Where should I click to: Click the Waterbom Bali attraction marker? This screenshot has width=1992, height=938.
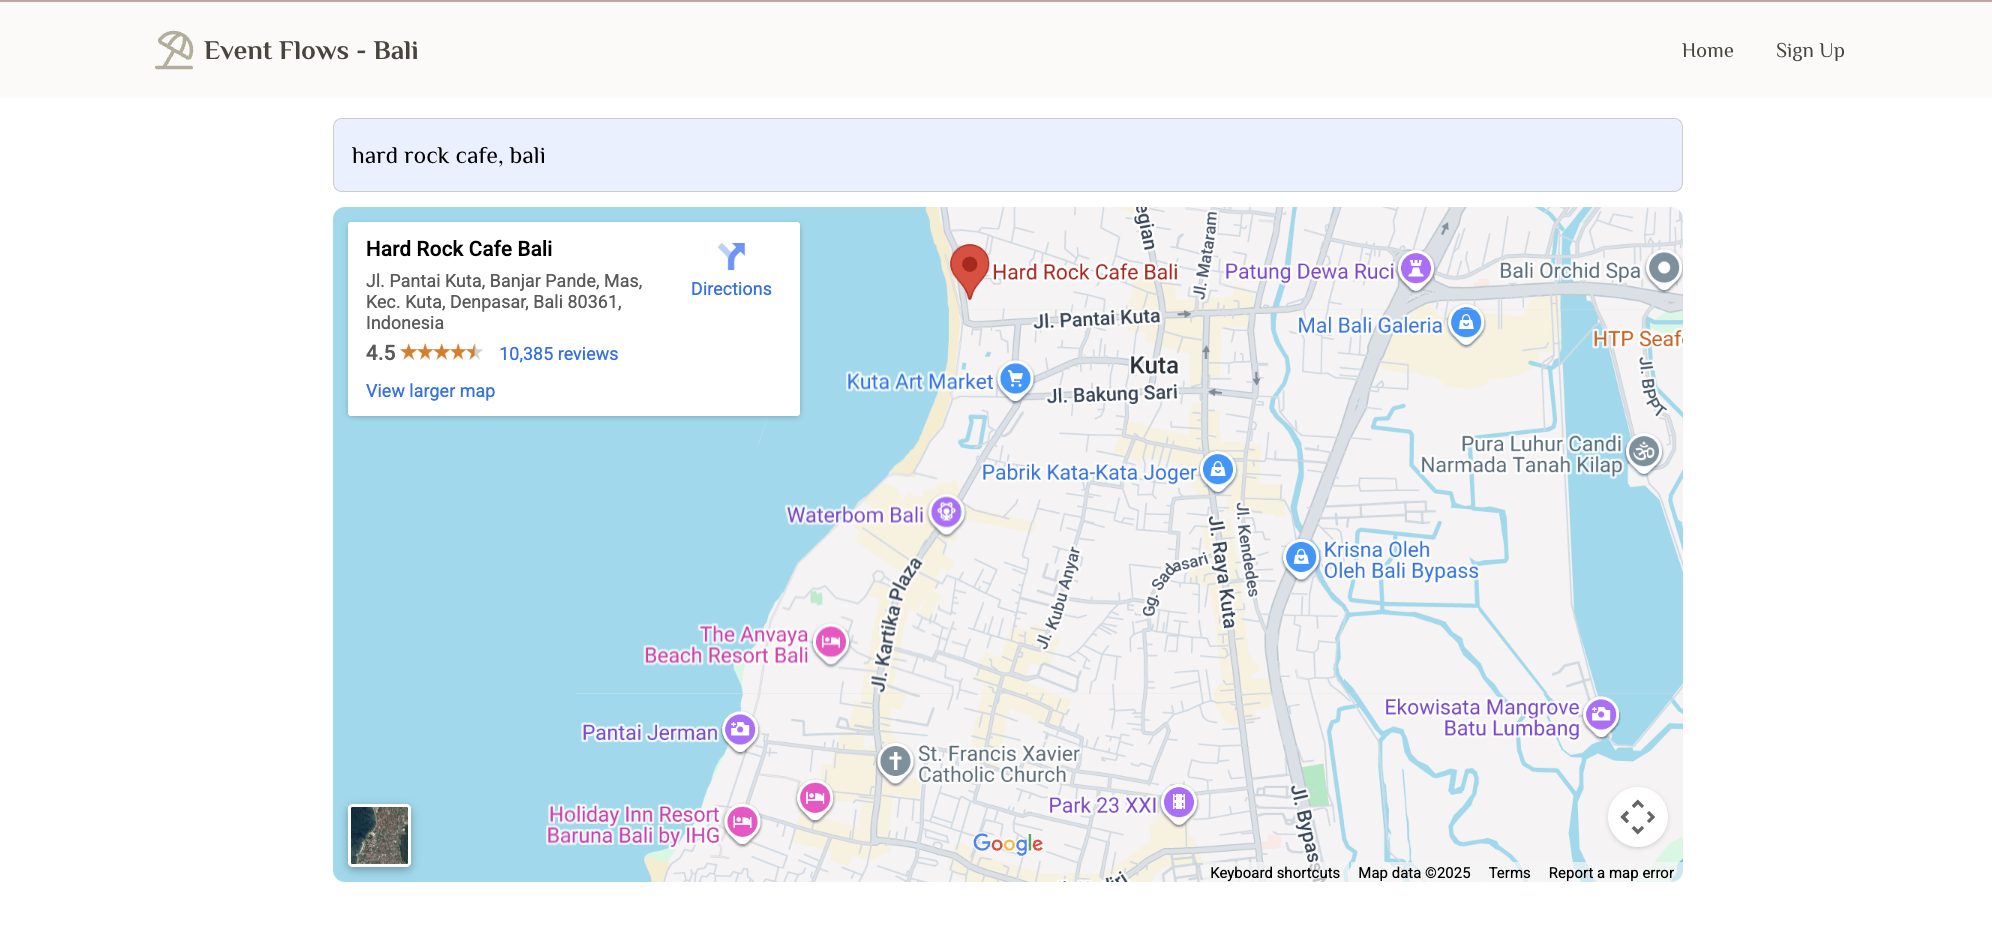point(946,514)
